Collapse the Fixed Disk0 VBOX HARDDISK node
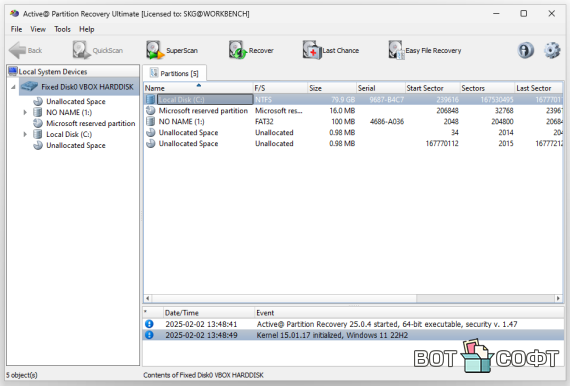 pyautogui.click(x=13, y=87)
